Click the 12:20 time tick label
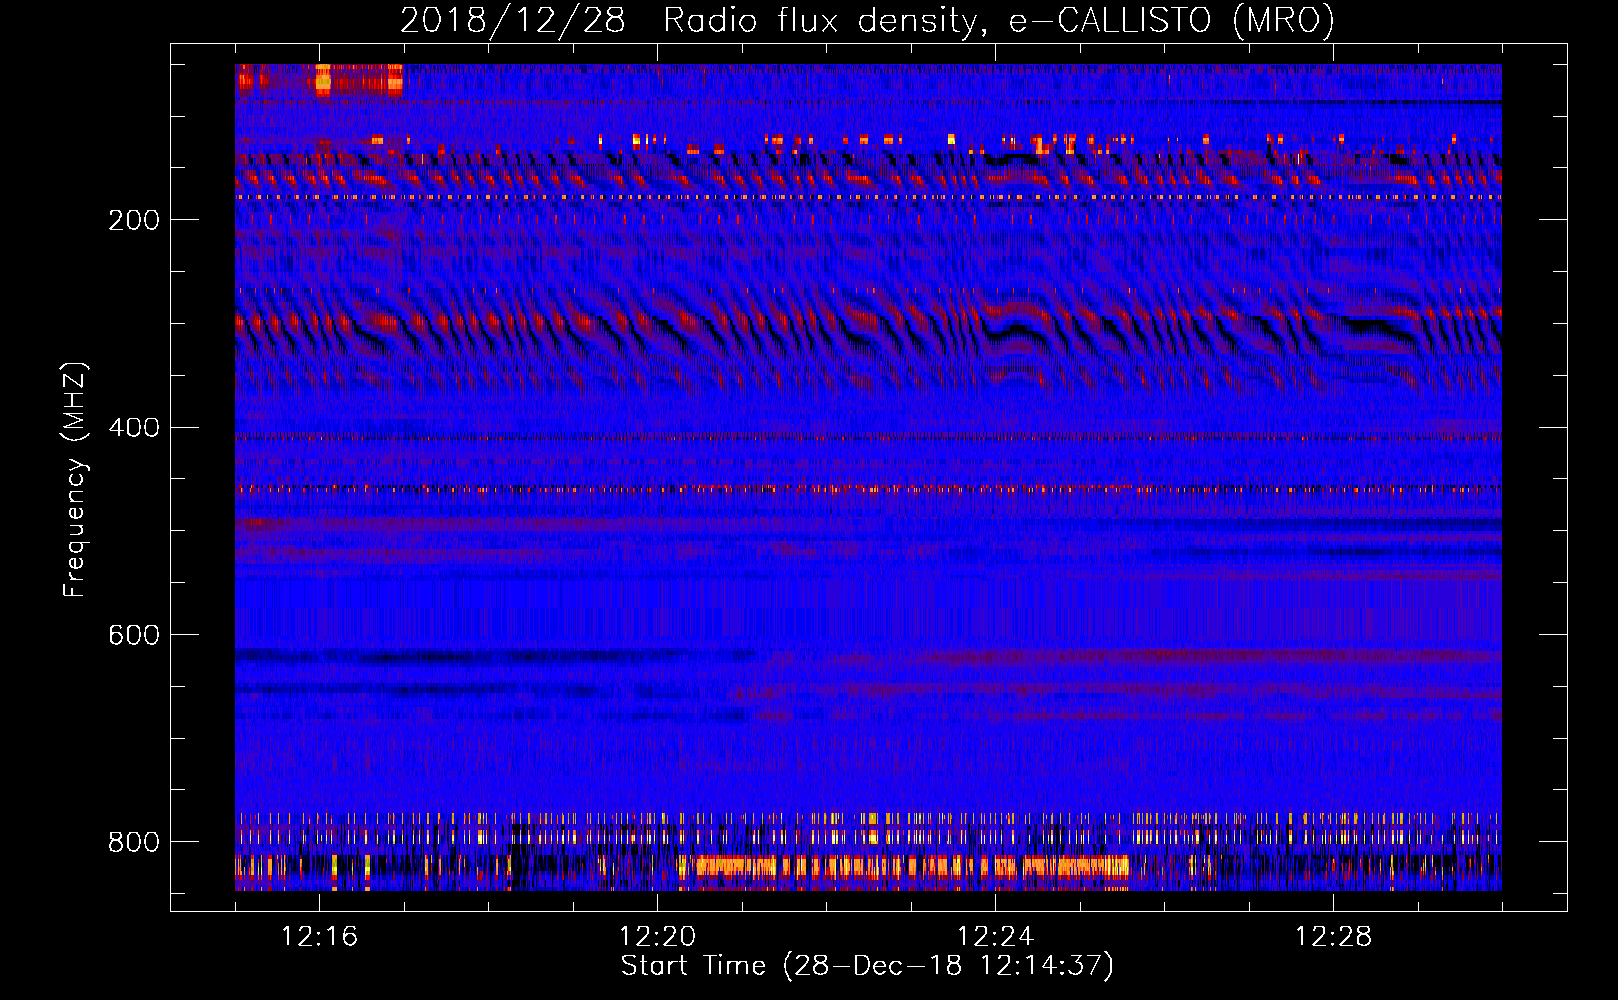 pyautogui.click(x=658, y=937)
